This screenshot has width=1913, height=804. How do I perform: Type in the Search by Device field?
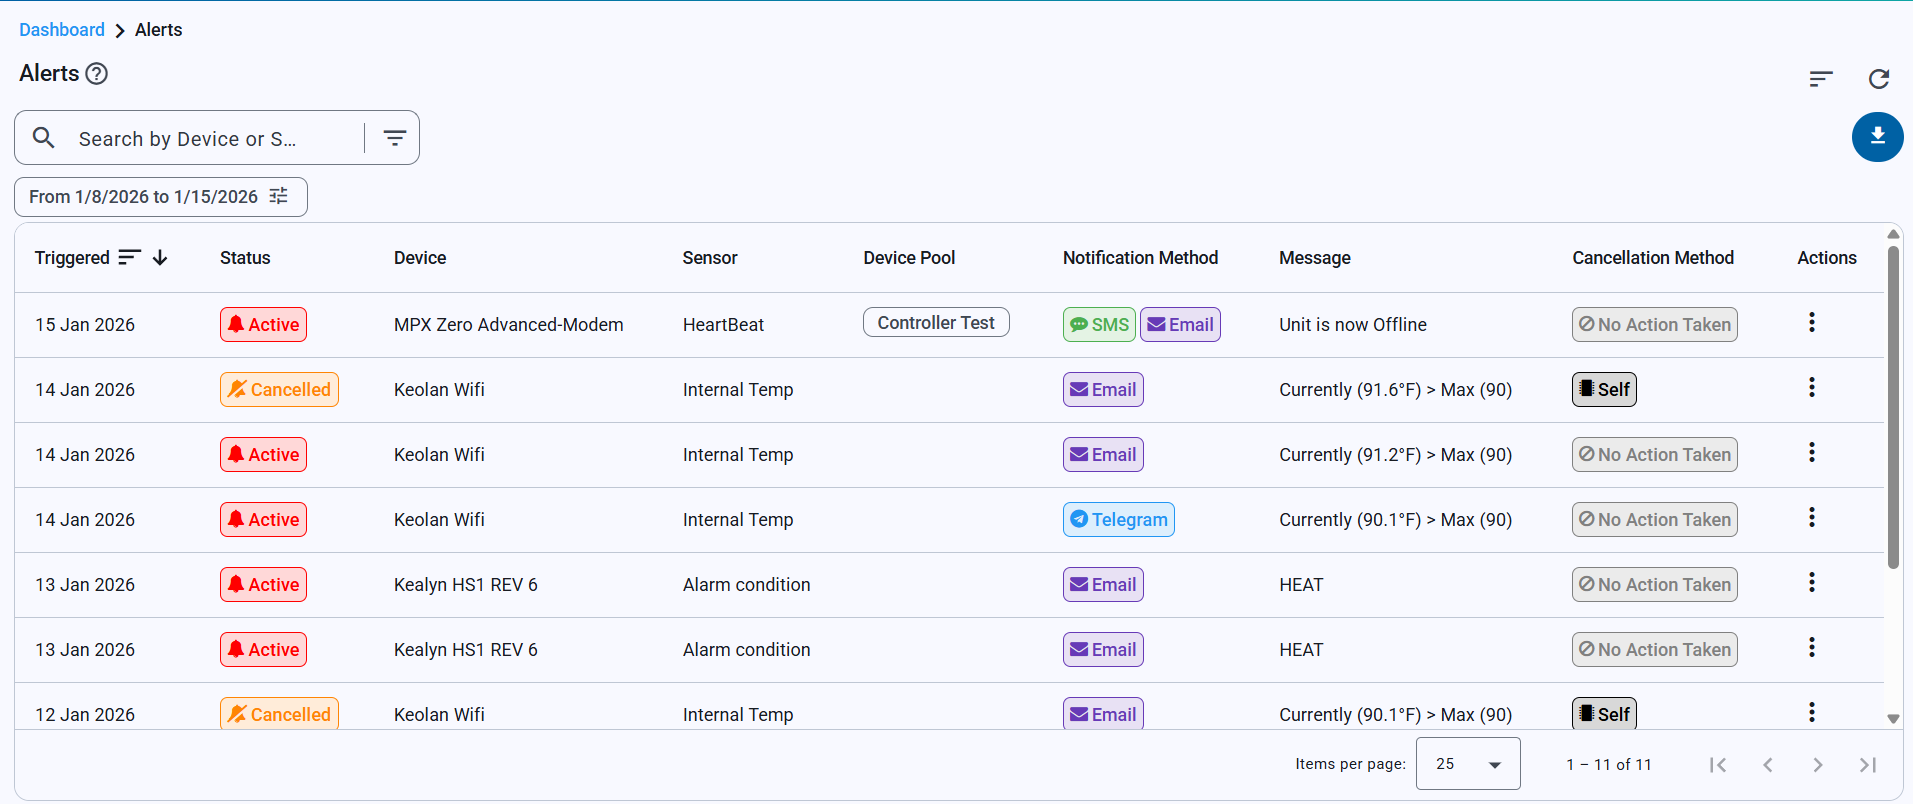pyautogui.click(x=210, y=139)
